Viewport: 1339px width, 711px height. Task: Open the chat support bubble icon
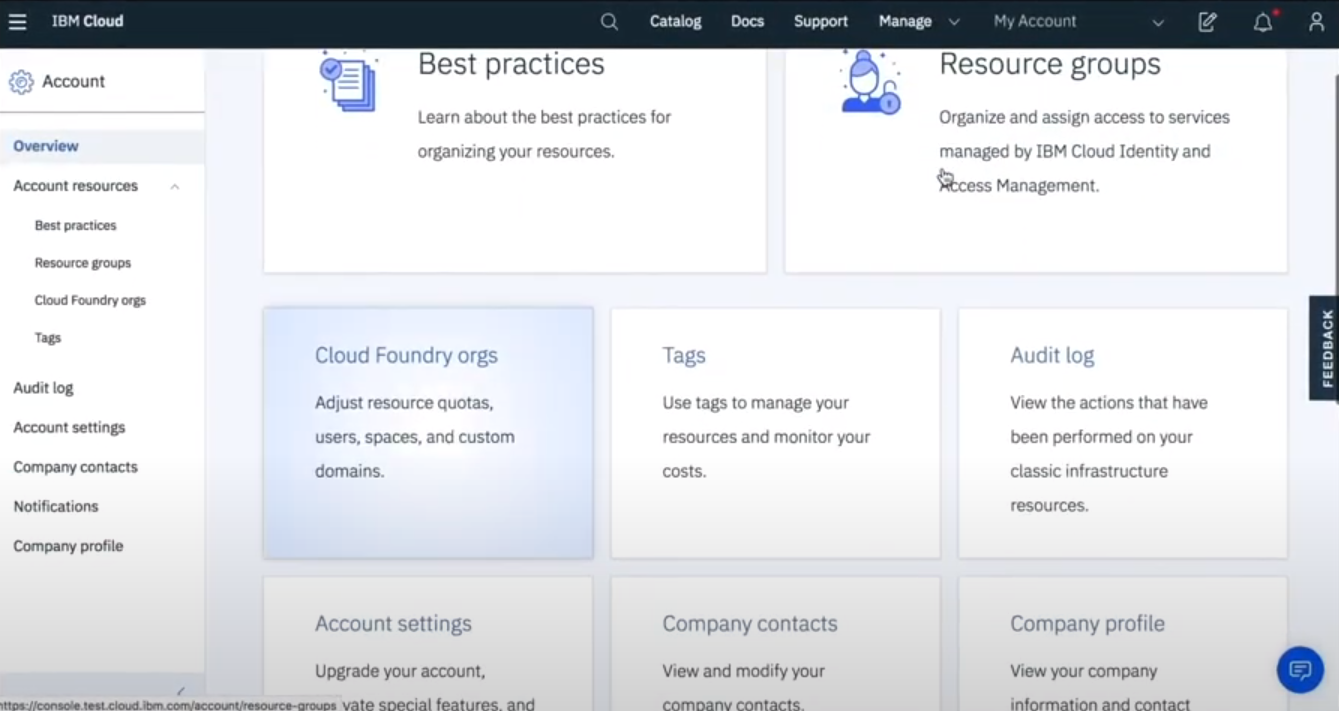point(1300,669)
